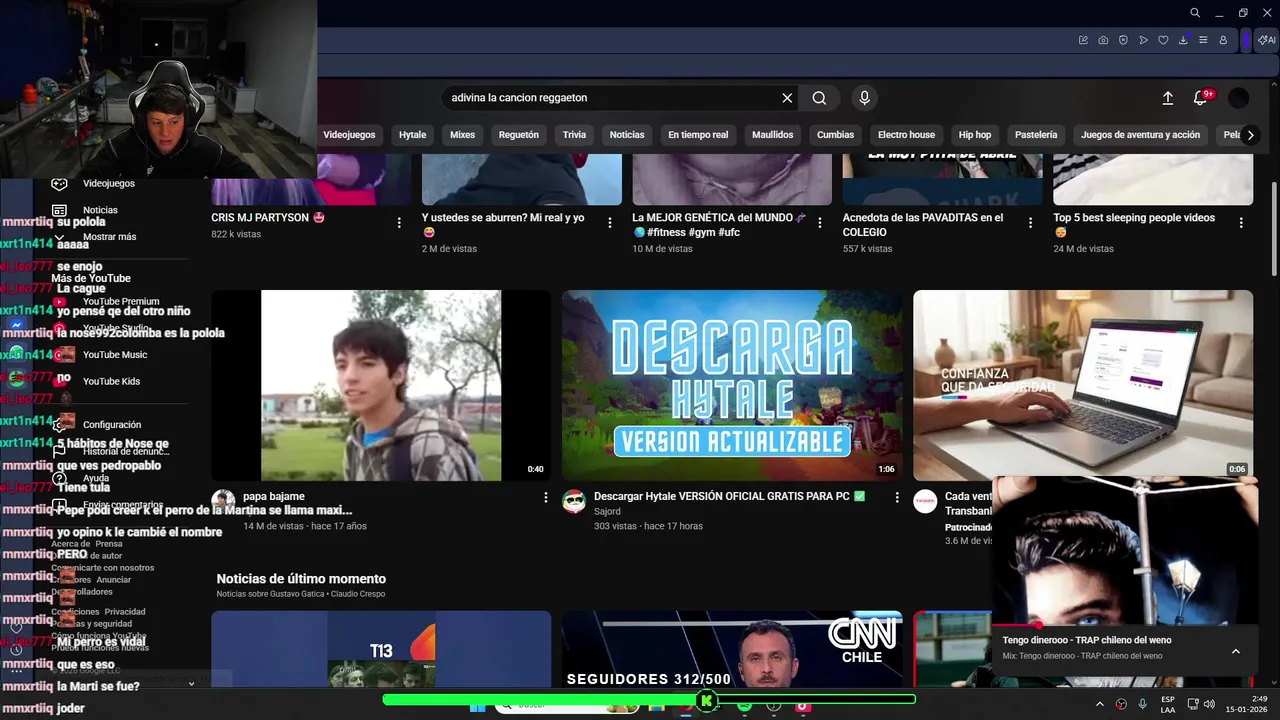The width and height of the screenshot is (1280, 720).
Task: Open YouTube Kids in the sidebar
Action: pos(111,381)
